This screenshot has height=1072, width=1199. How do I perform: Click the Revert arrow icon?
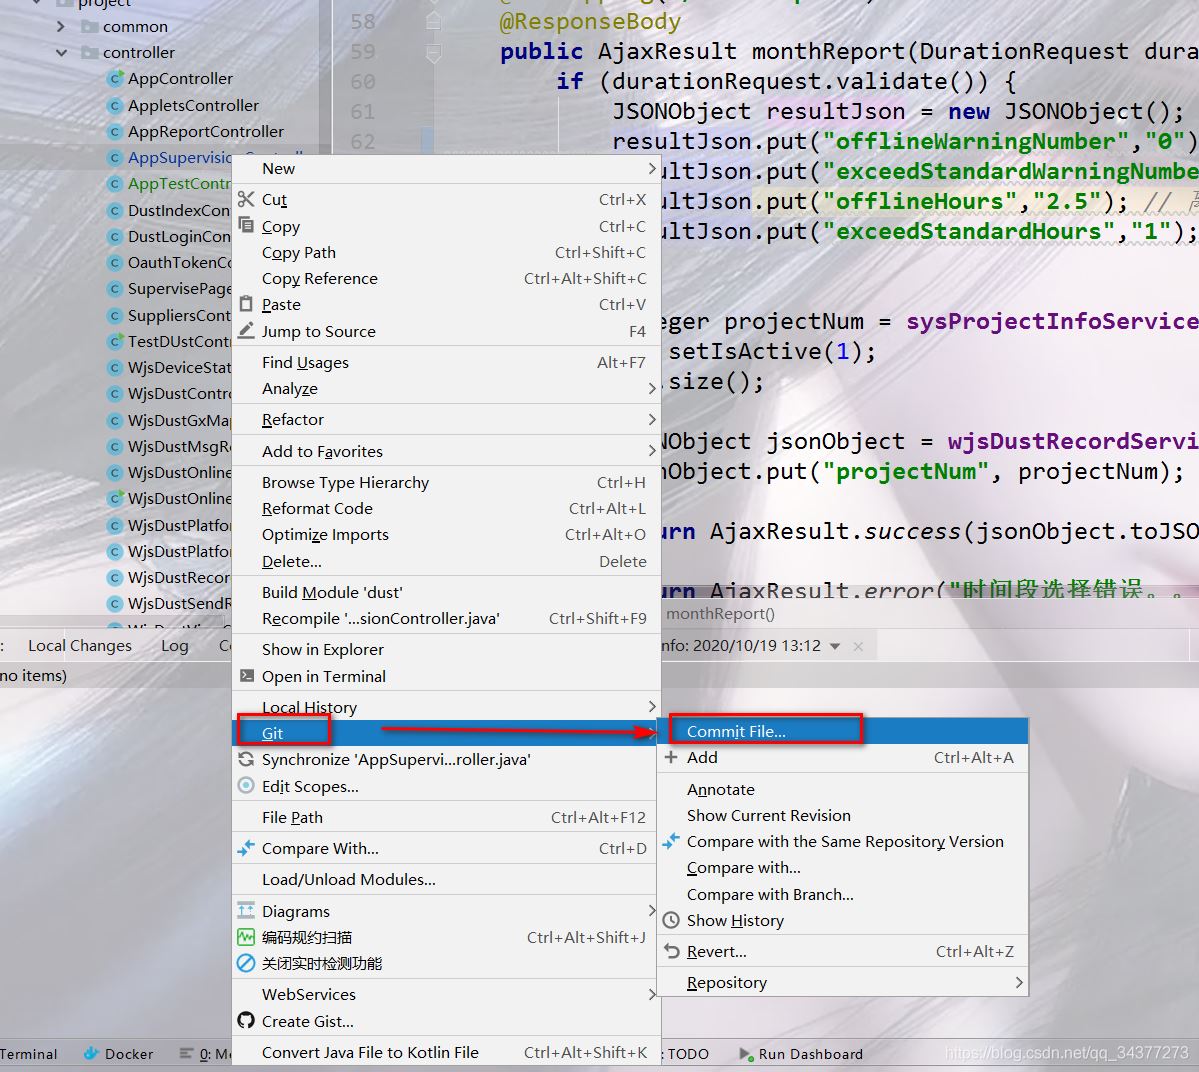pos(671,951)
